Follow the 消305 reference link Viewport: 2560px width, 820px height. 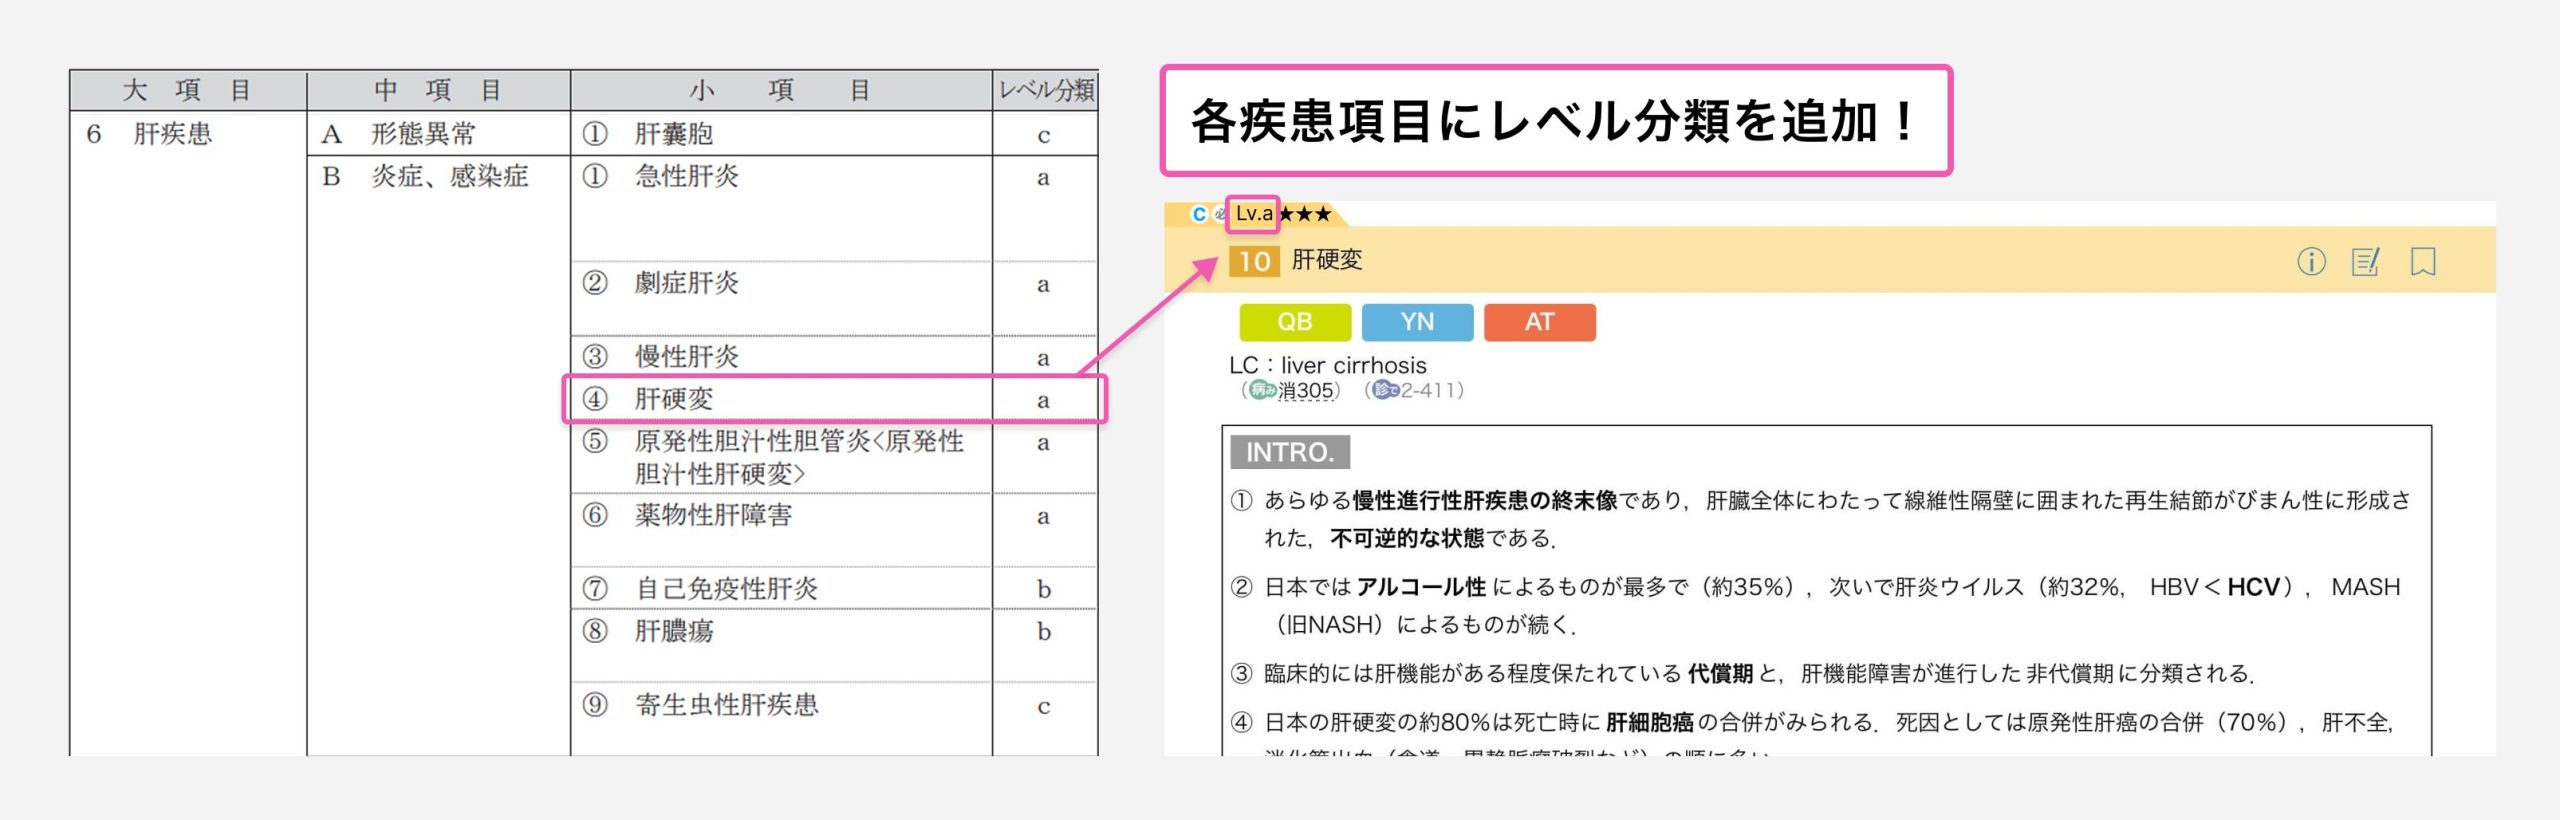click(1306, 391)
